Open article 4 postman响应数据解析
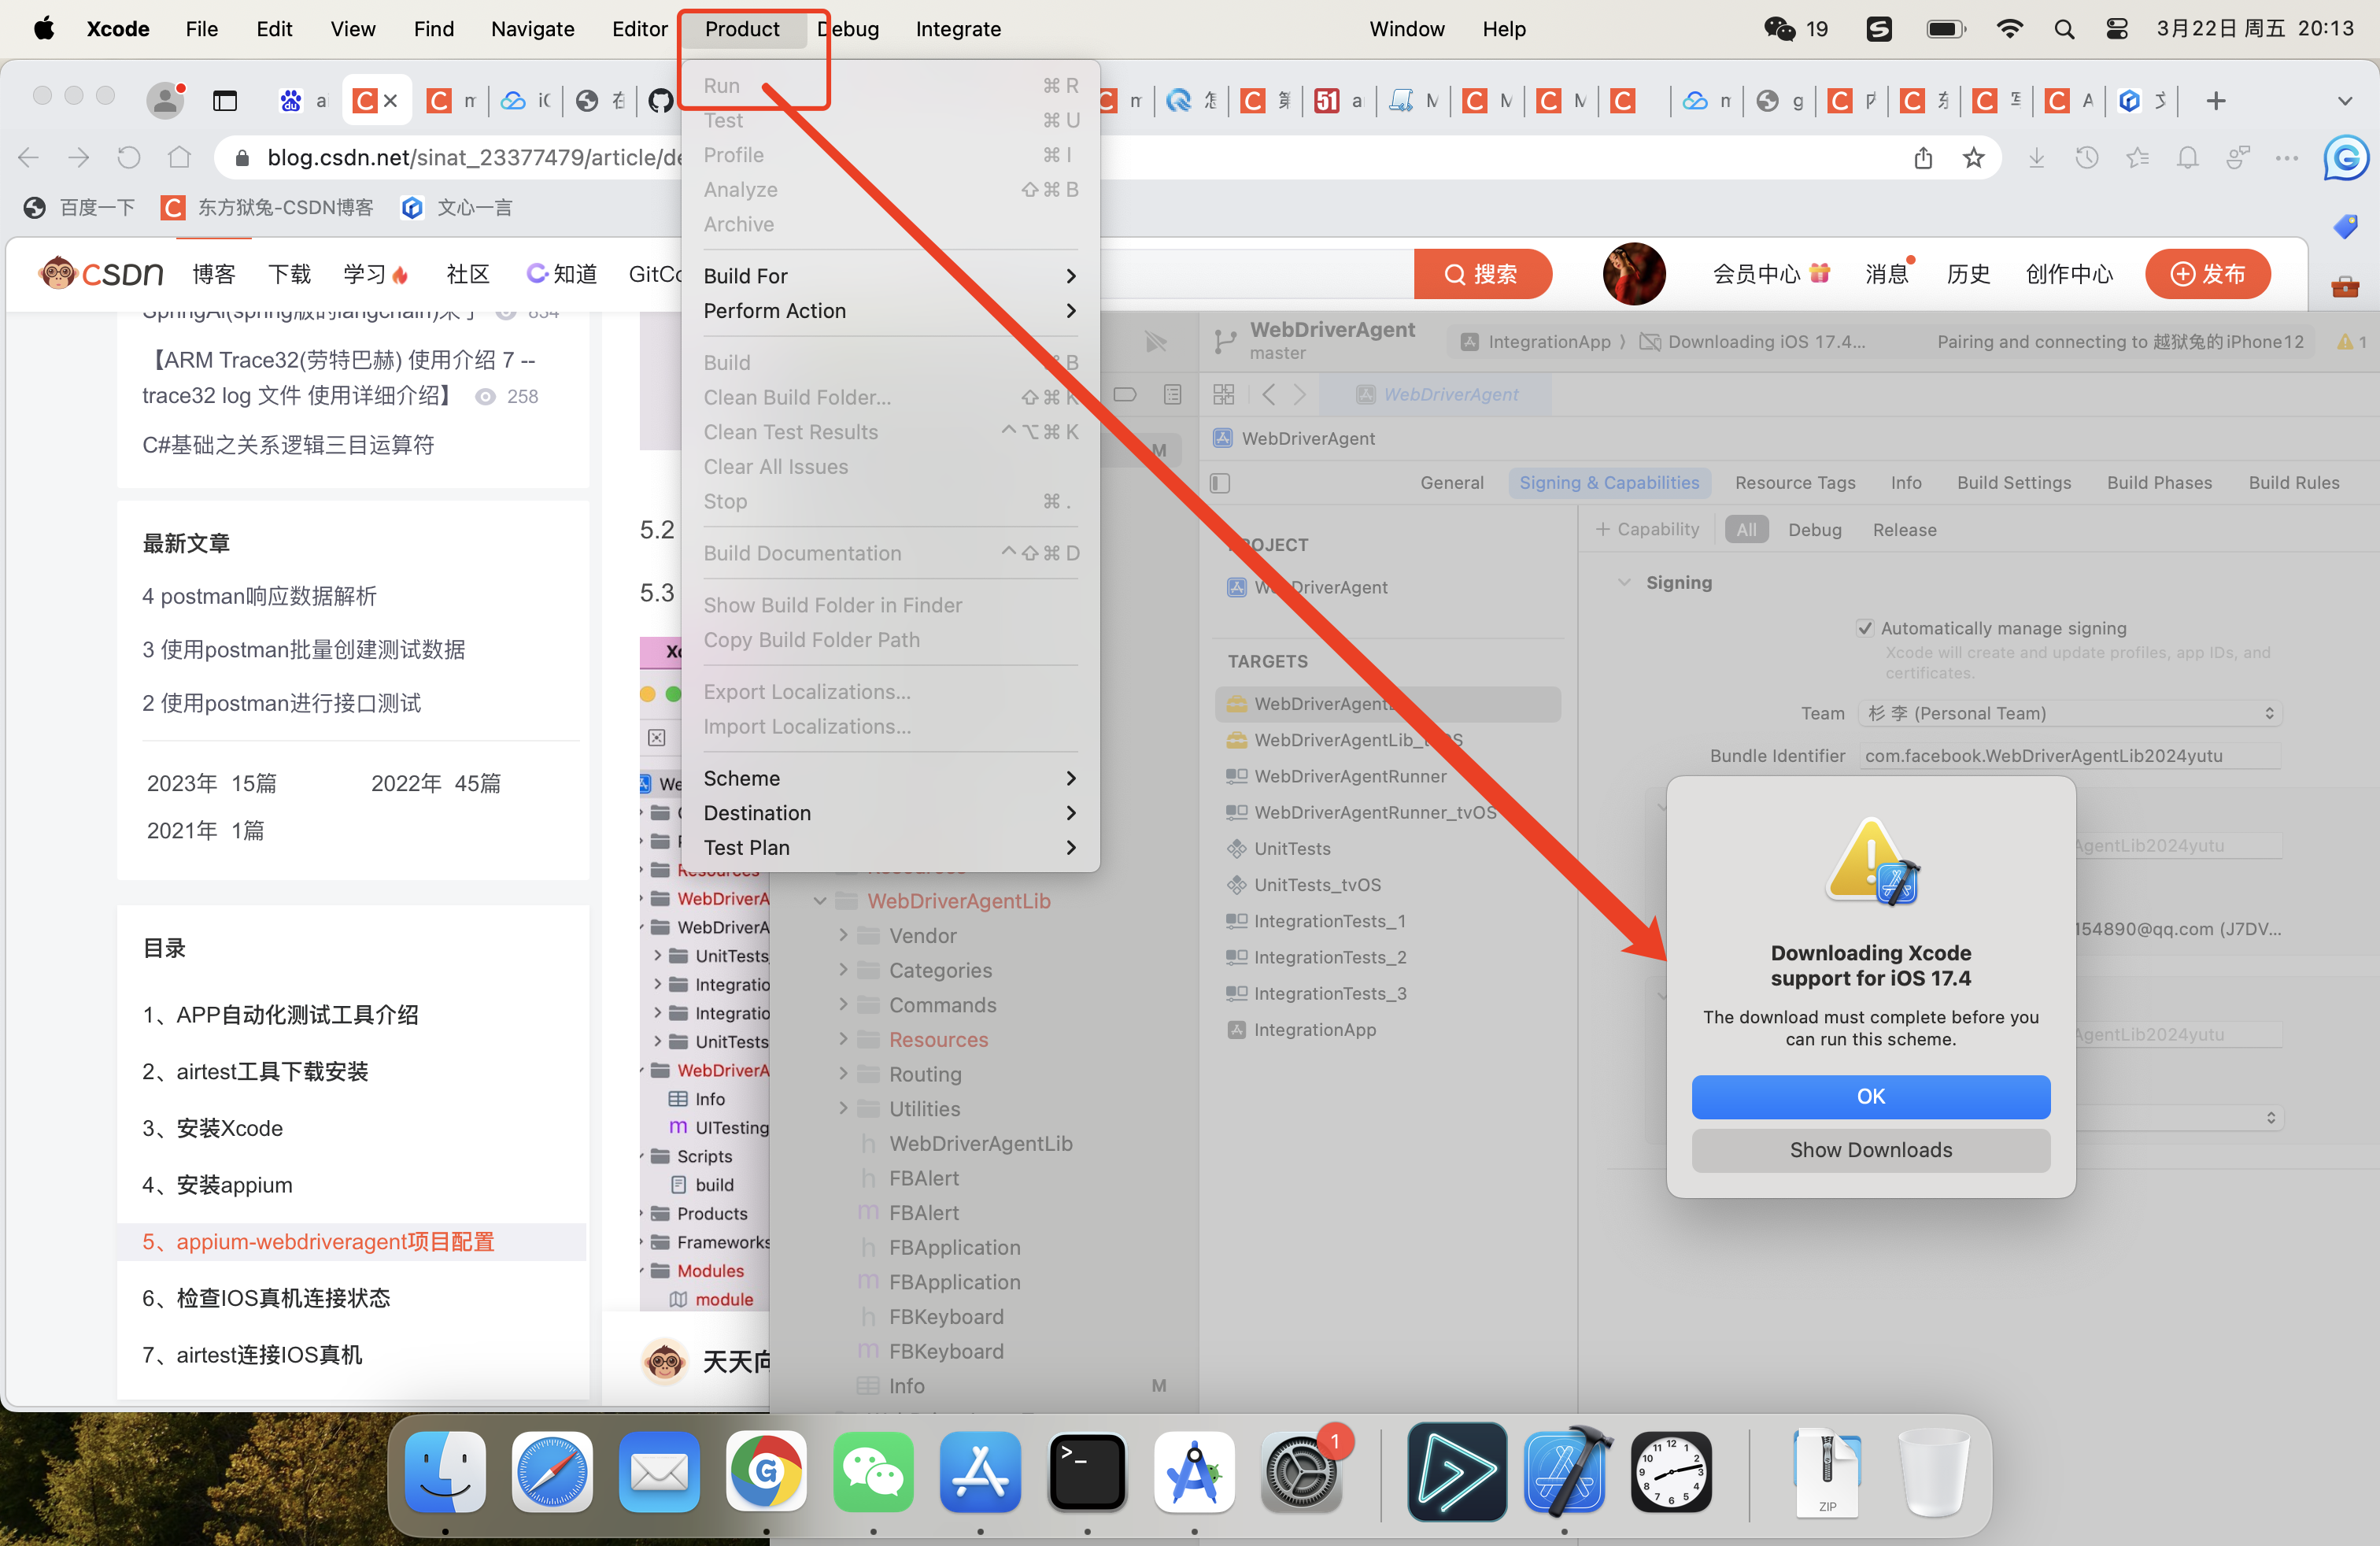The image size is (2380, 1546). tap(259, 597)
